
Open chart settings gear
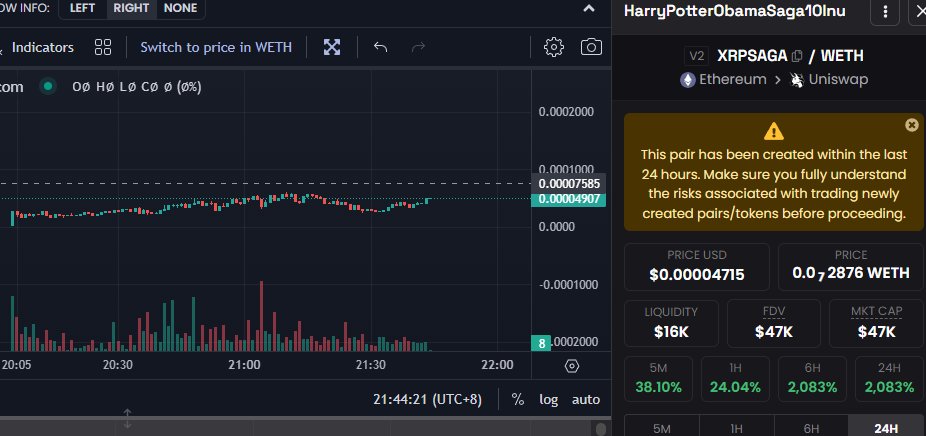coord(553,47)
